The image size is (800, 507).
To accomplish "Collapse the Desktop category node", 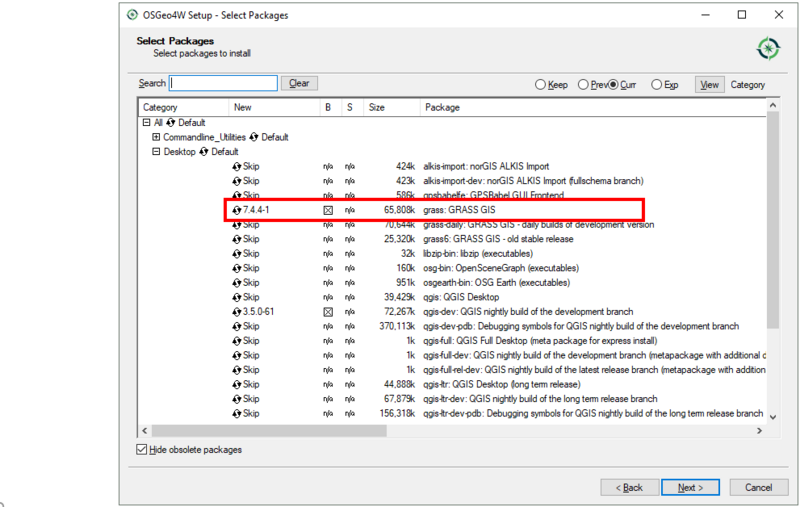I will [x=157, y=152].
